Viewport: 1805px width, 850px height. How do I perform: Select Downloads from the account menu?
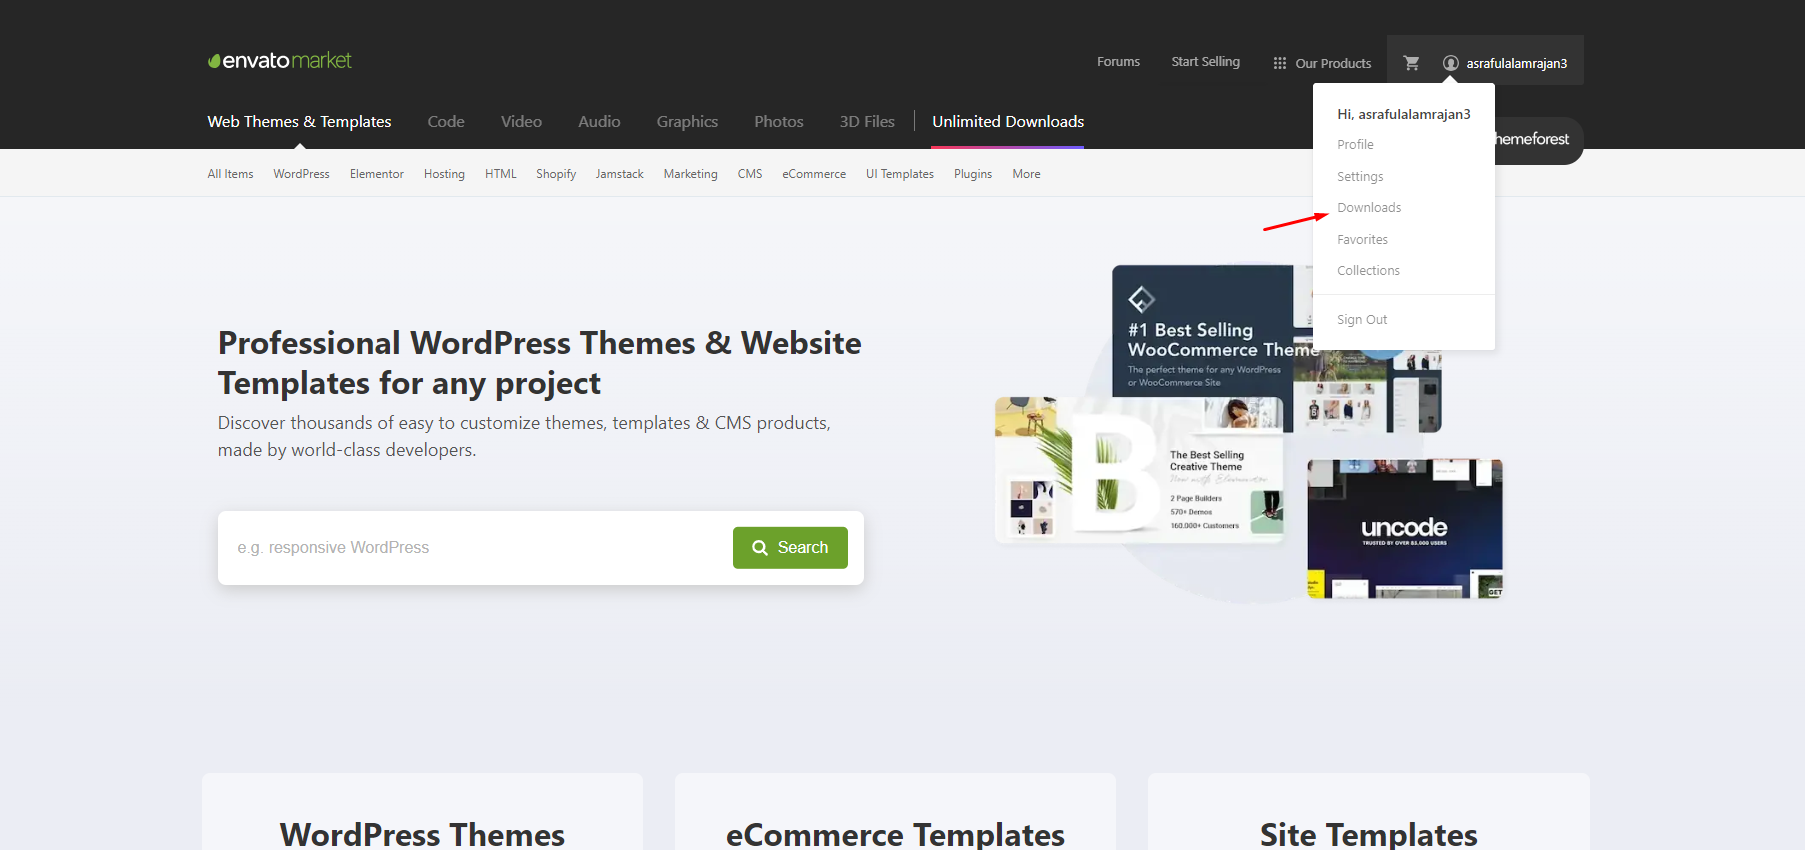tap(1369, 208)
